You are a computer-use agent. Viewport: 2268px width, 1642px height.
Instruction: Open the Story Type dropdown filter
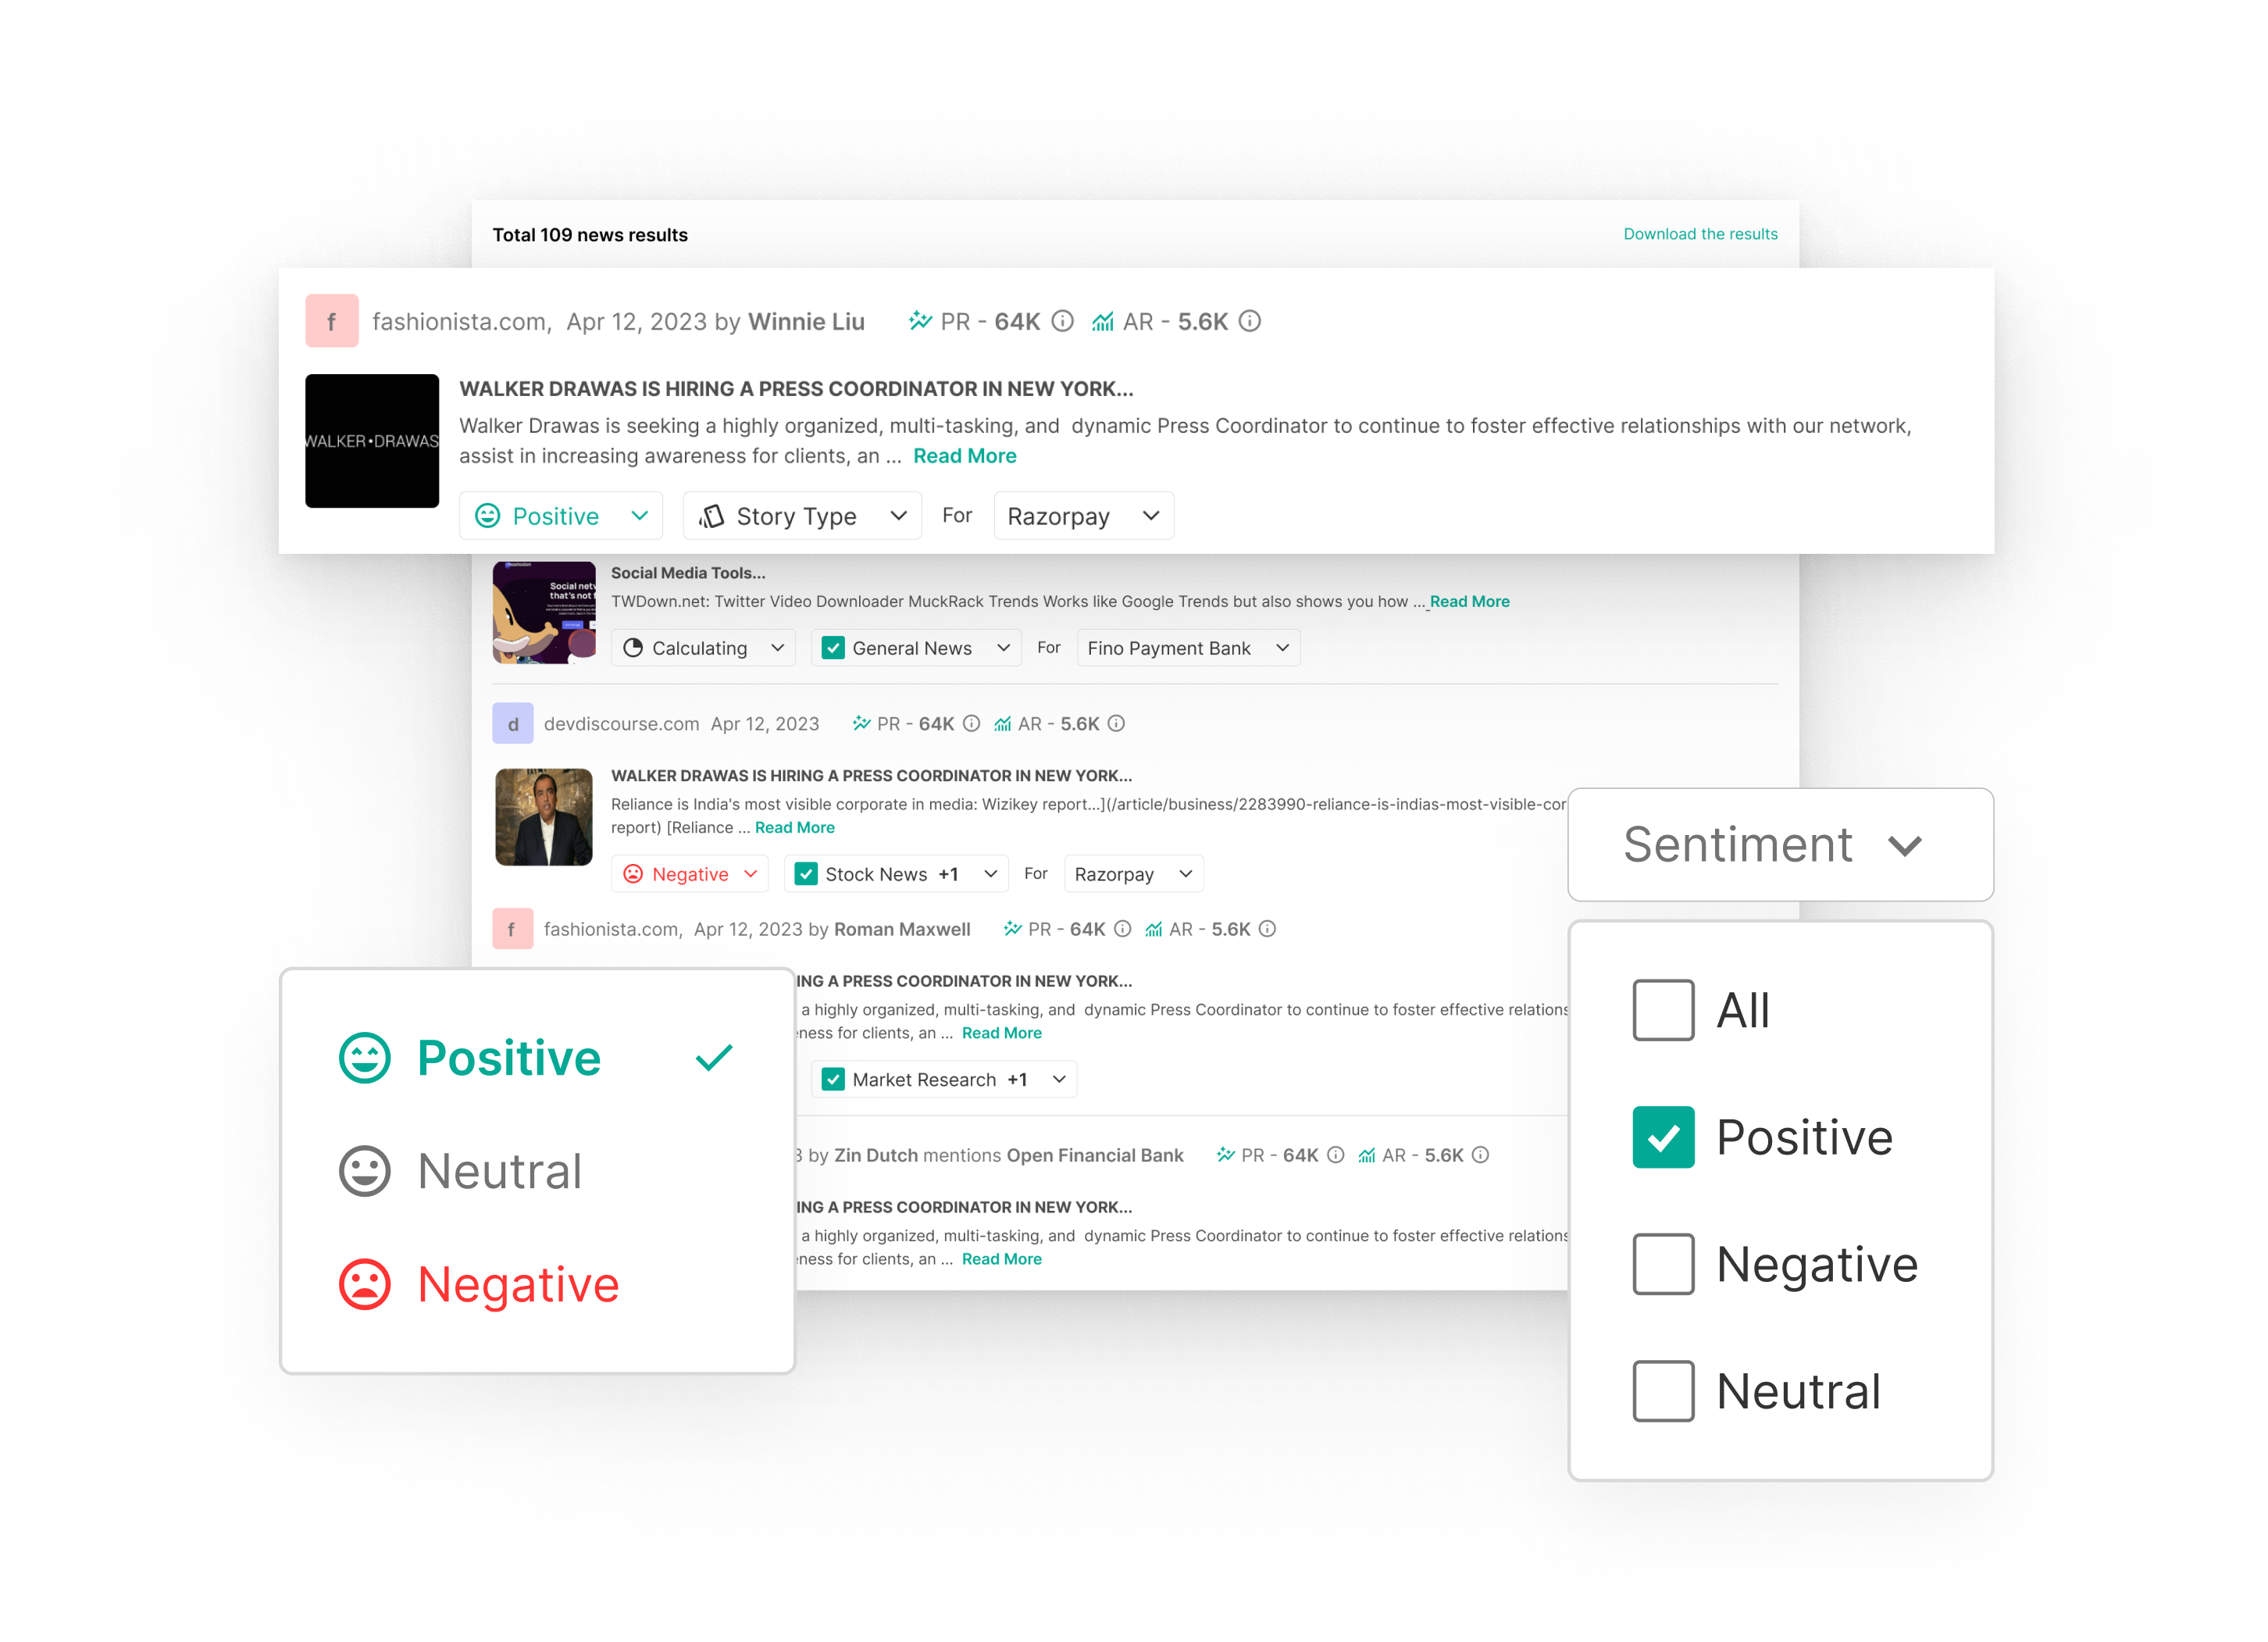coord(801,516)
